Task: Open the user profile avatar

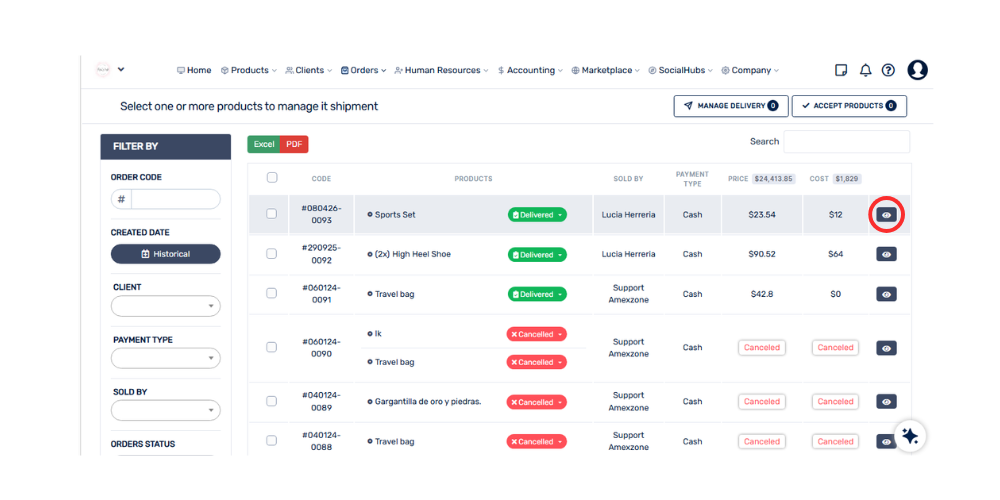Action: tap(917, 70)
